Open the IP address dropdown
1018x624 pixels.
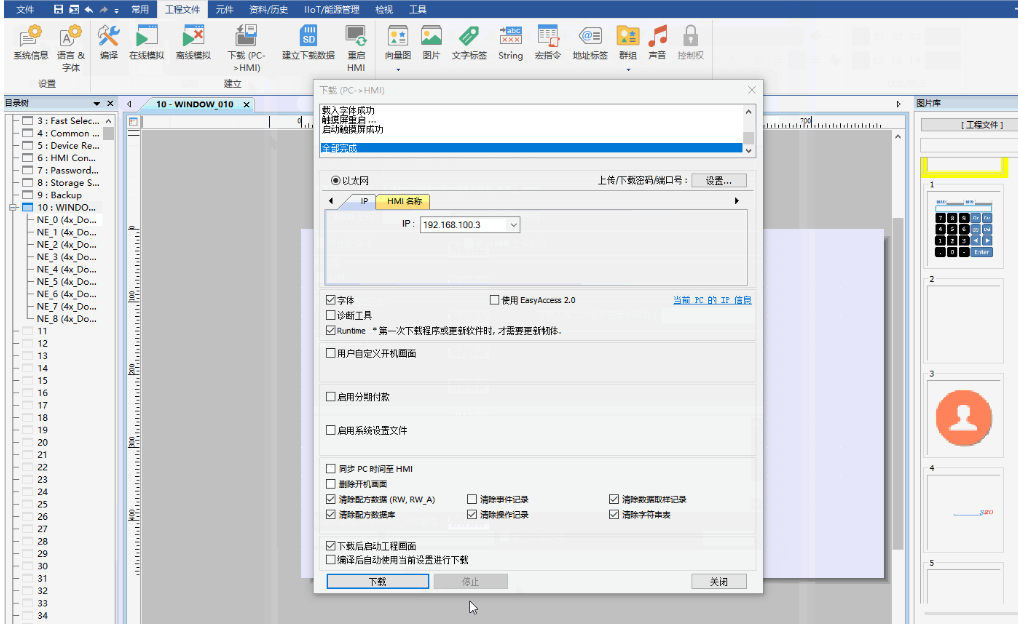pyautogui.click(x=514, y=225)
